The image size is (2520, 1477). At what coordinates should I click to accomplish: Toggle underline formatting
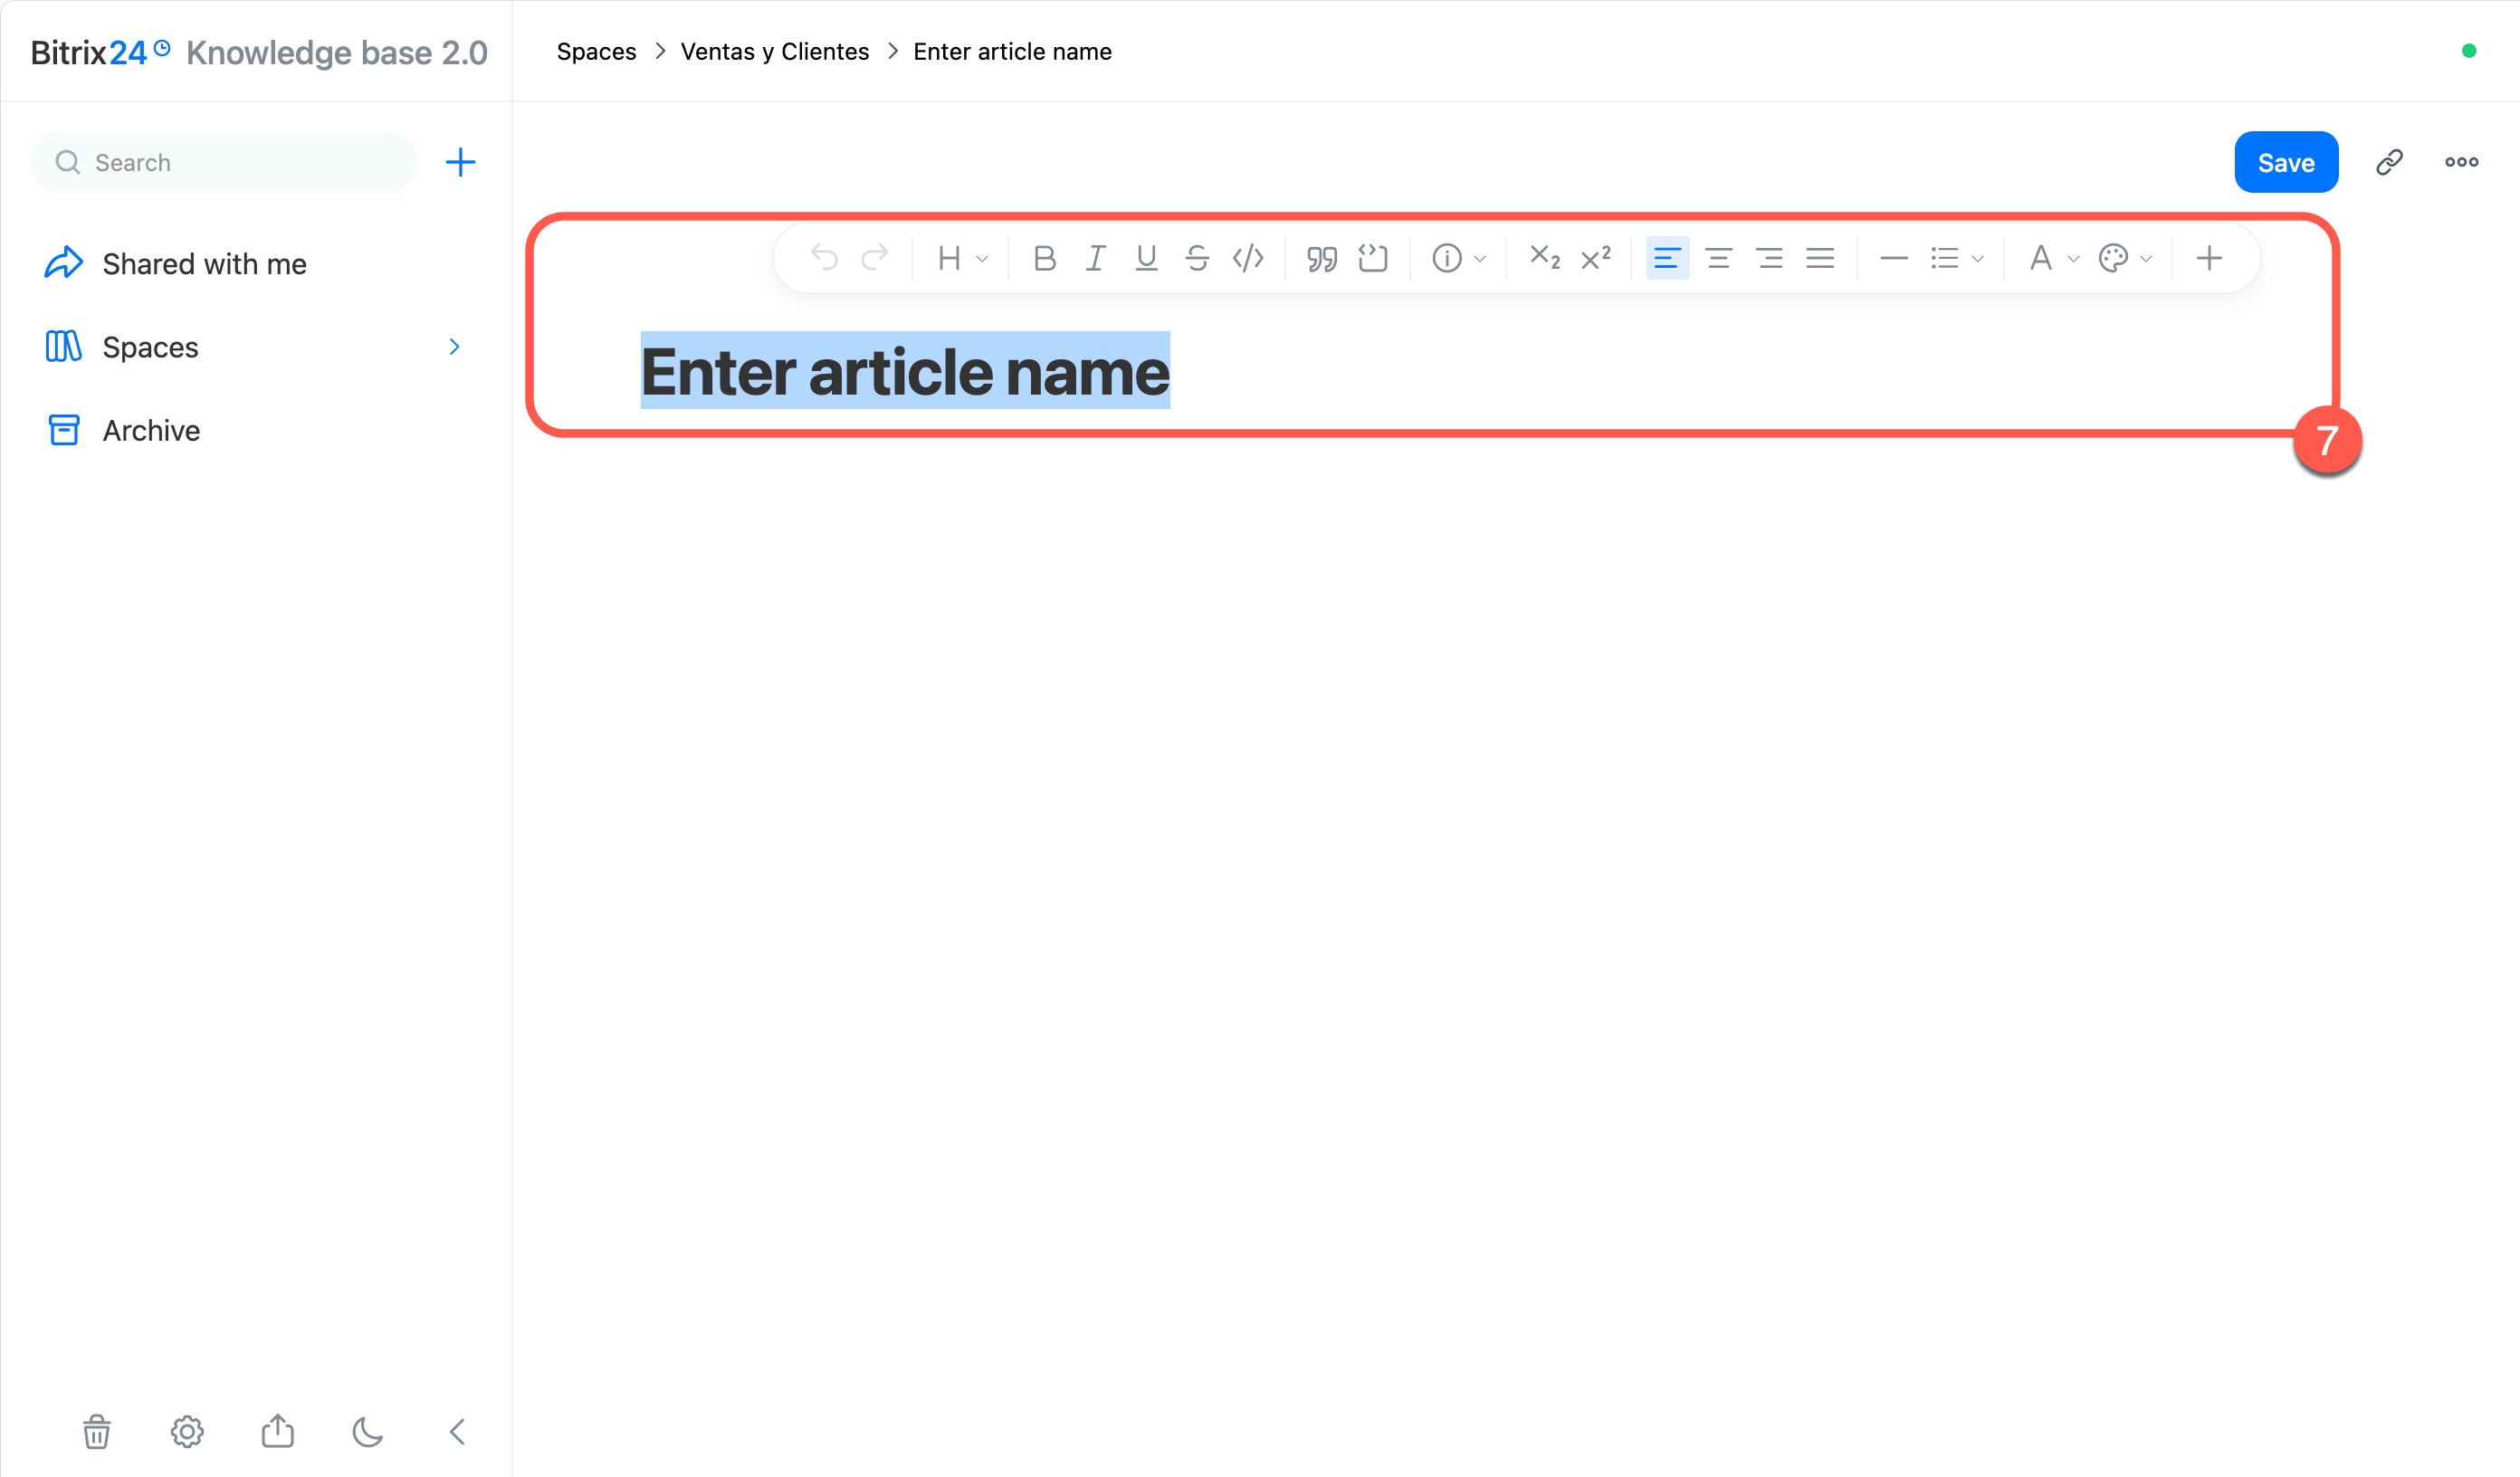1146,259
